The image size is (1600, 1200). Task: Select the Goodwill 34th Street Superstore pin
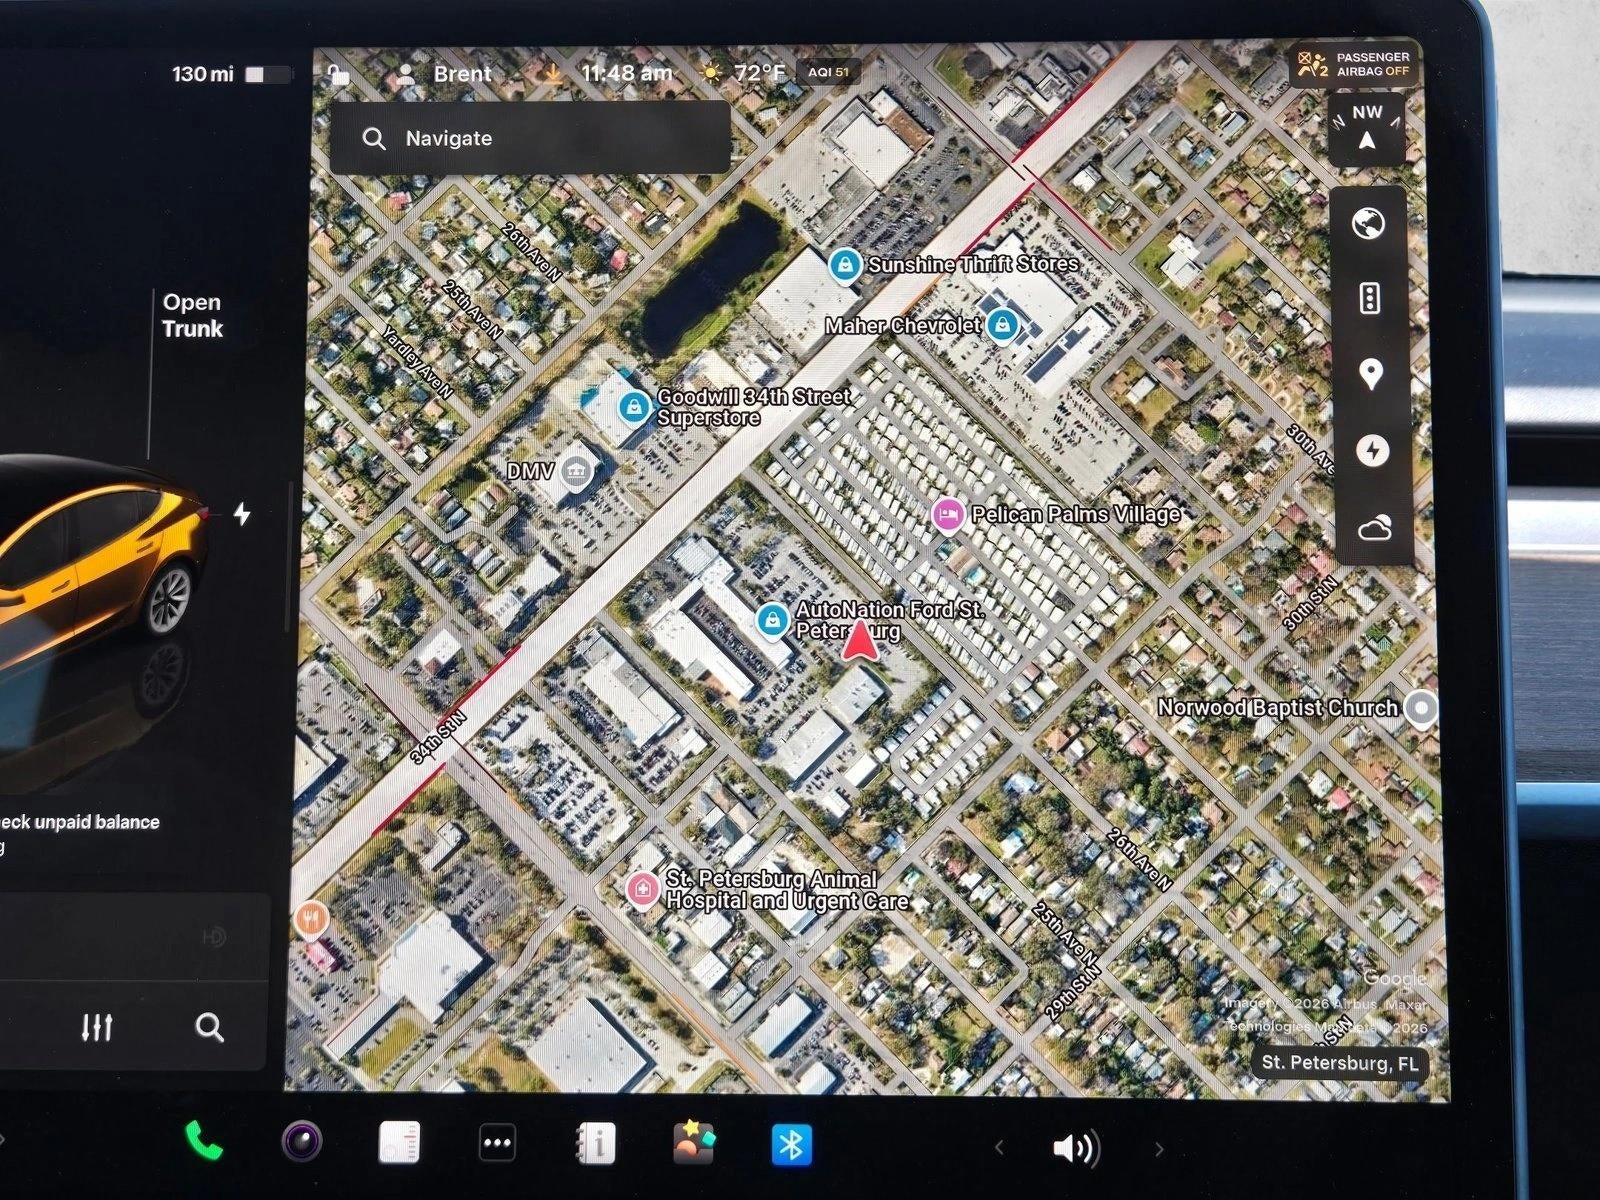[632, 407]
